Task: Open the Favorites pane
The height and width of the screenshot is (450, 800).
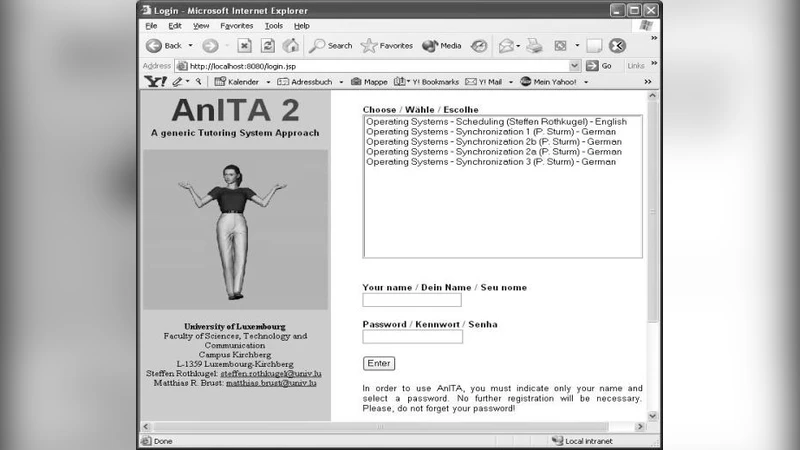Action: [x=387, y=46]
